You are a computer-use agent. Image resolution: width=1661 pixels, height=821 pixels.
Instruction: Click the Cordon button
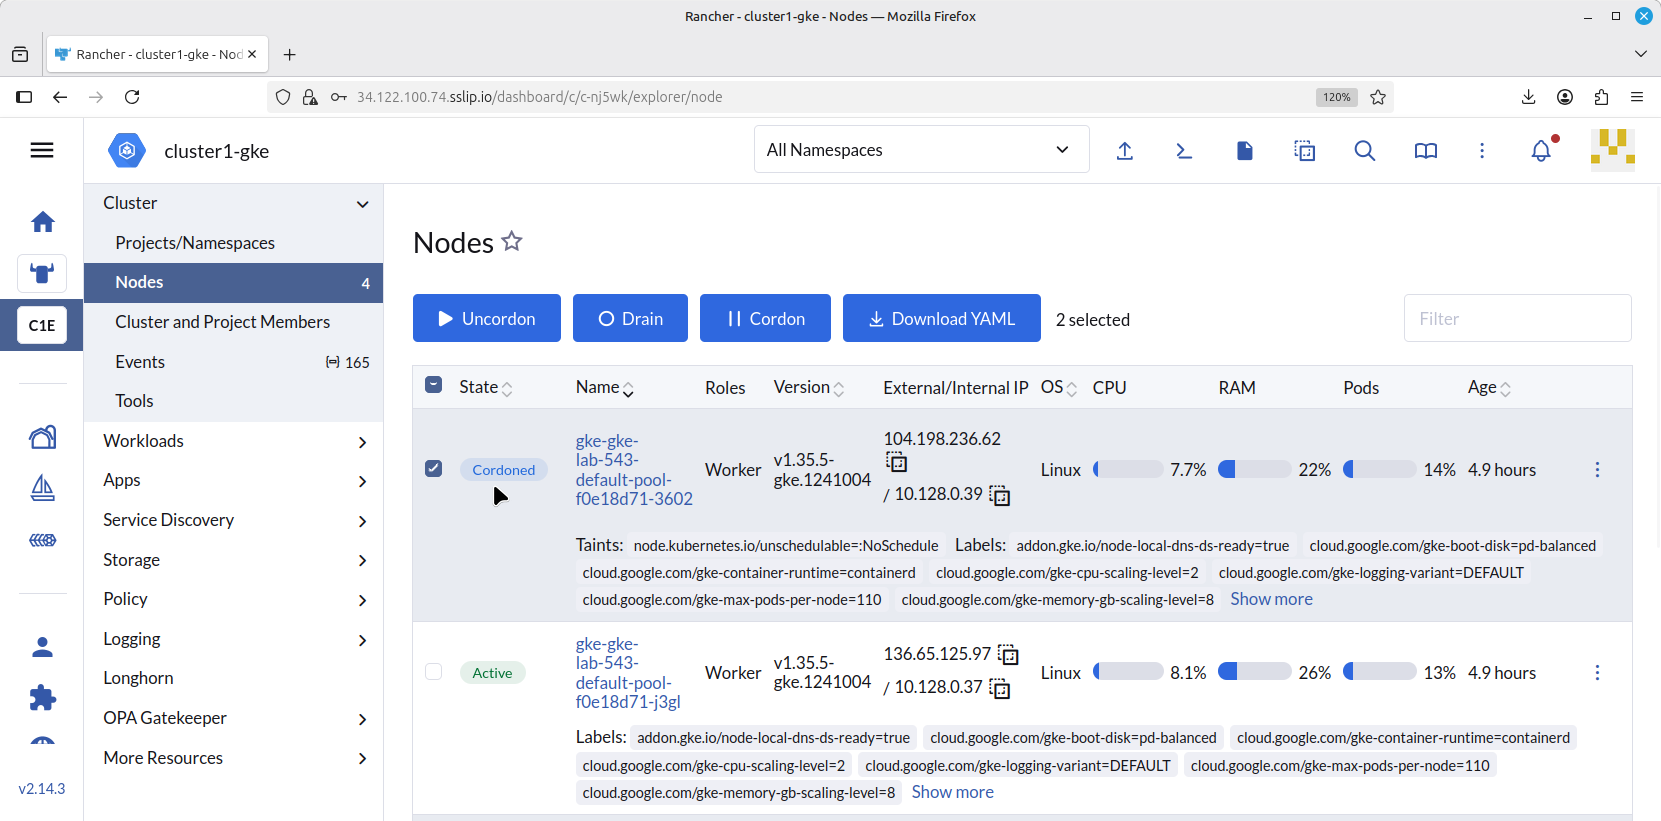point(765,318)
